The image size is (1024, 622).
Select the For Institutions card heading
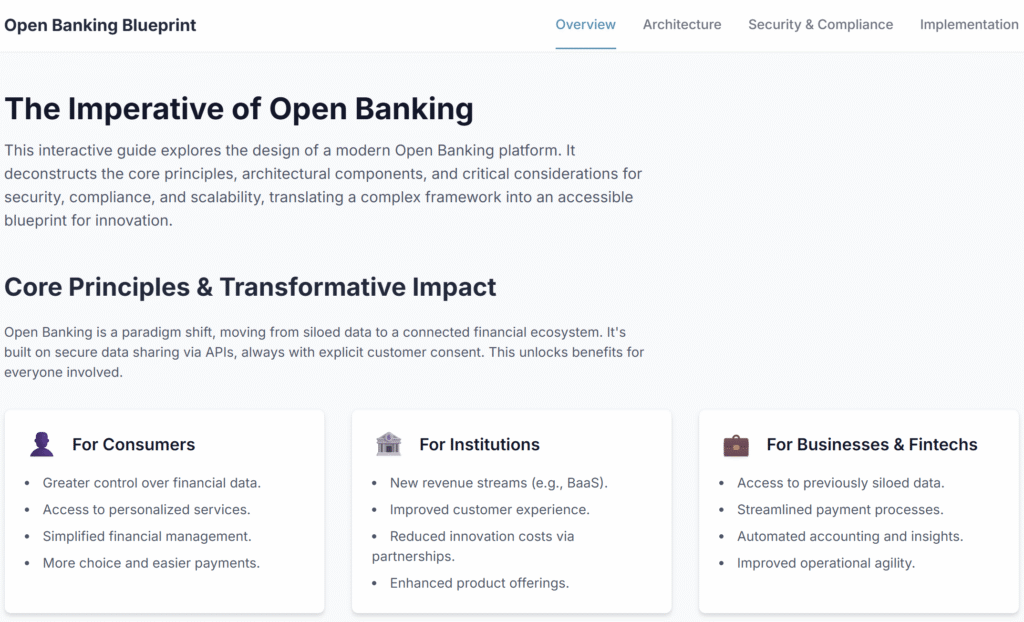479,444
